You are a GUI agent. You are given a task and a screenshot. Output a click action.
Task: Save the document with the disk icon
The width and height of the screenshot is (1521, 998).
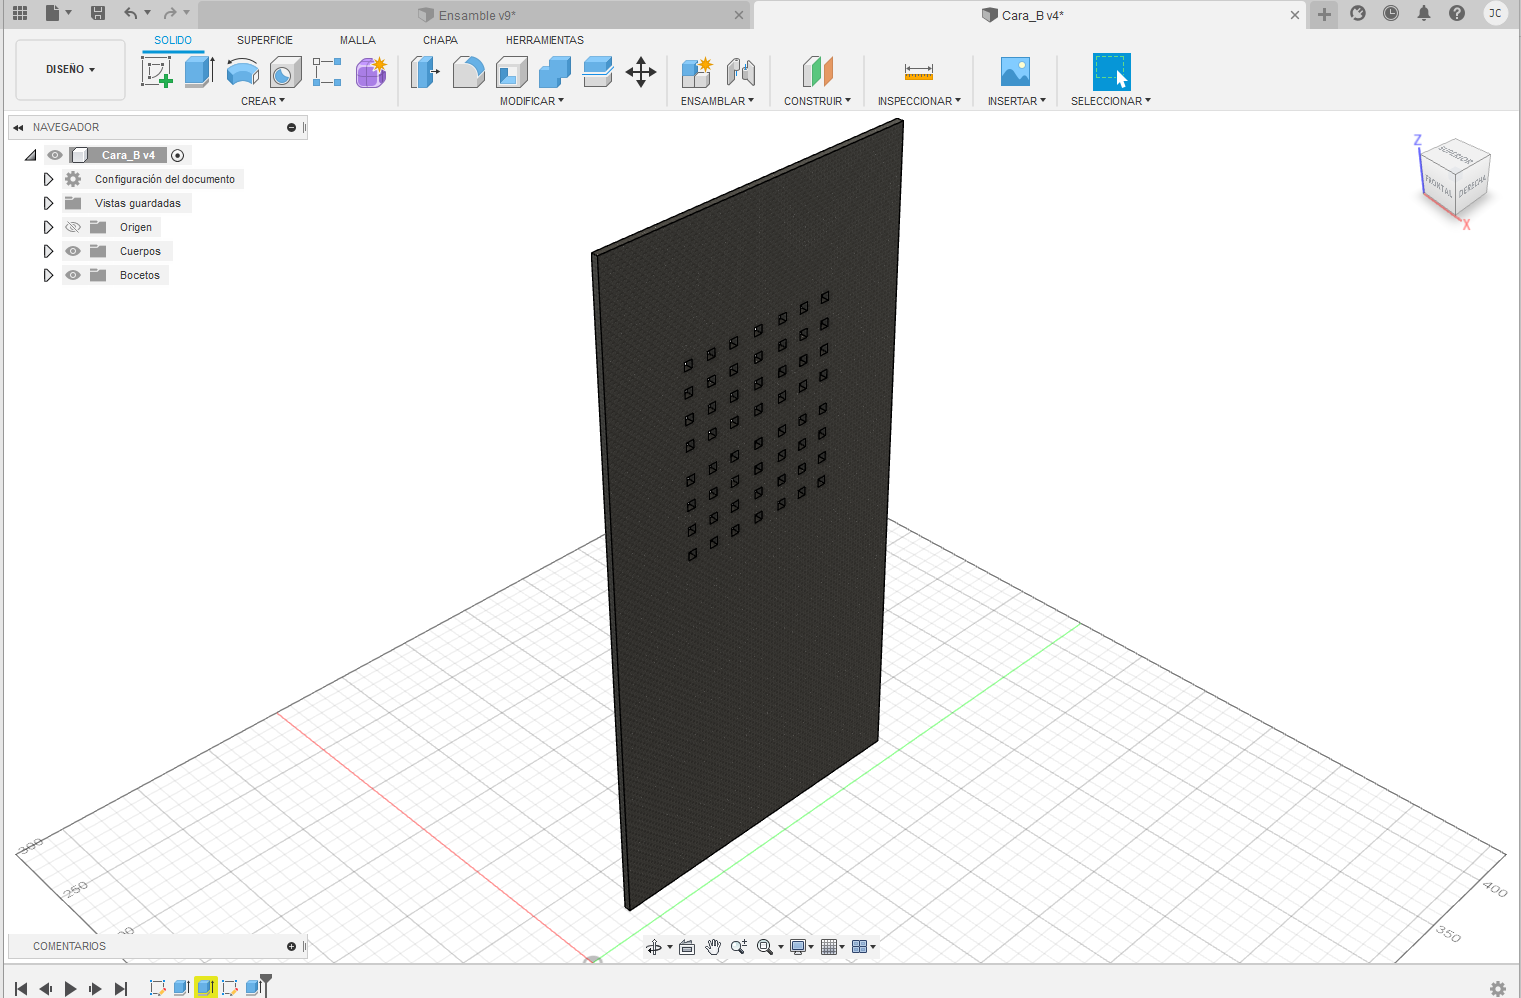click(x=98, y=13)
